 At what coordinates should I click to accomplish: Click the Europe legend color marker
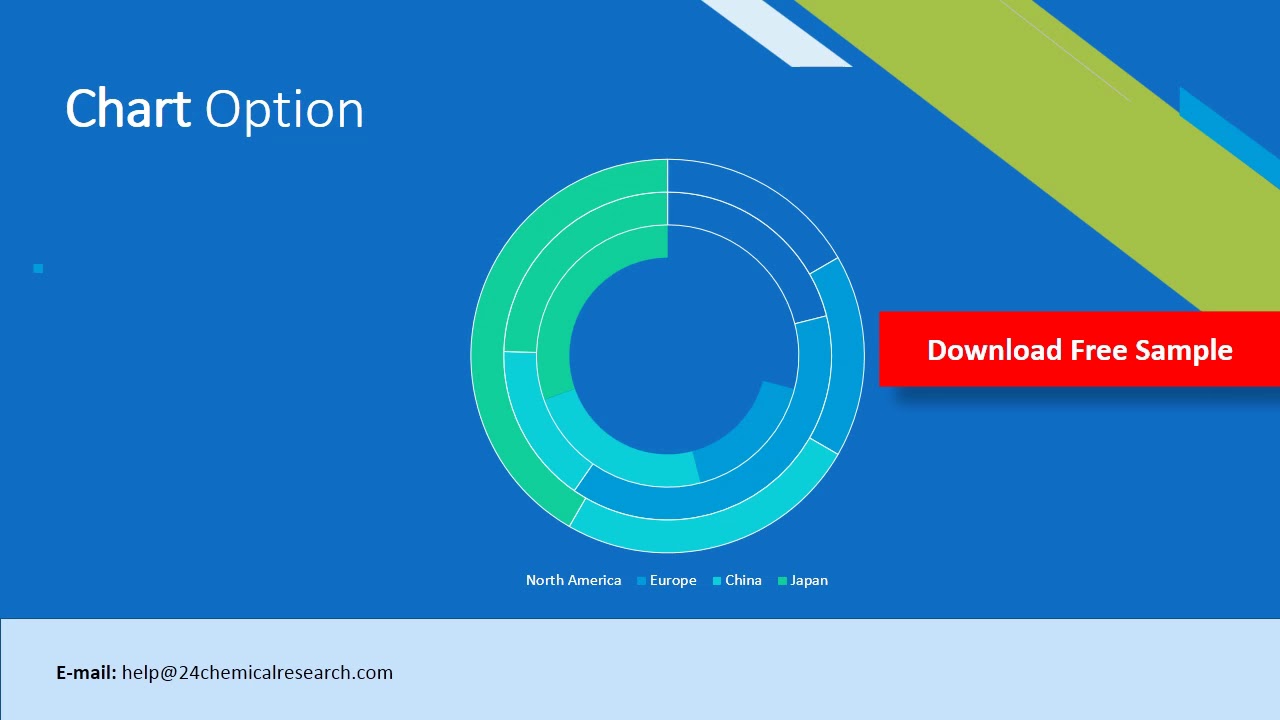point(641,581)
